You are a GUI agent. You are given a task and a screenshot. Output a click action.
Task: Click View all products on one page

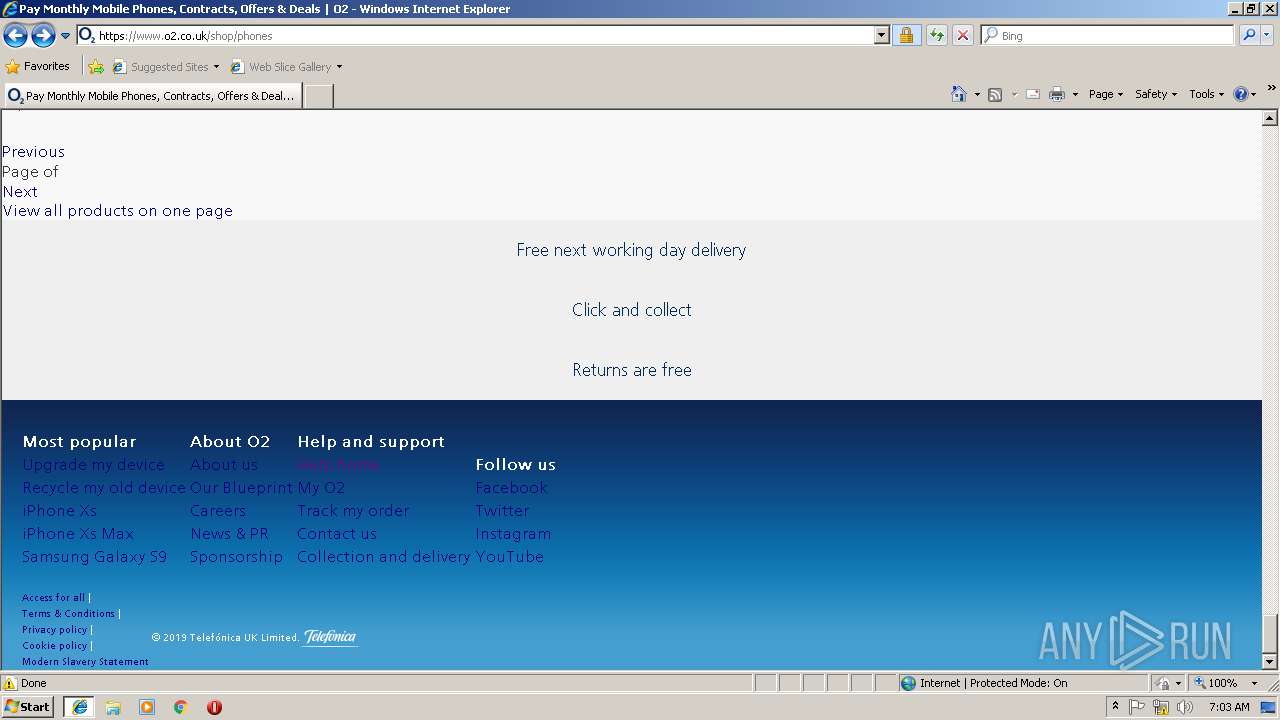pyautogui.click(x=117, y=211)
